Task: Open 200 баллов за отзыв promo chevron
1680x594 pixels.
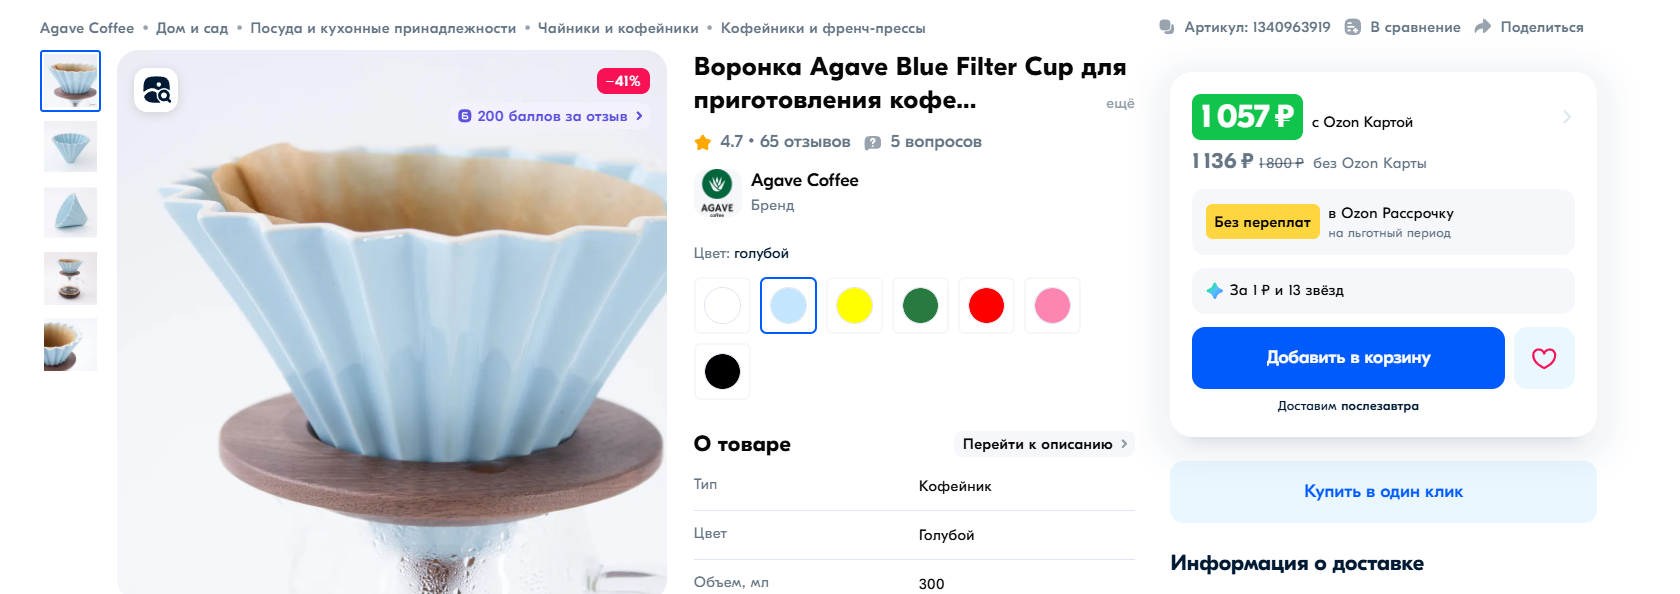Action: pos(639,116)
